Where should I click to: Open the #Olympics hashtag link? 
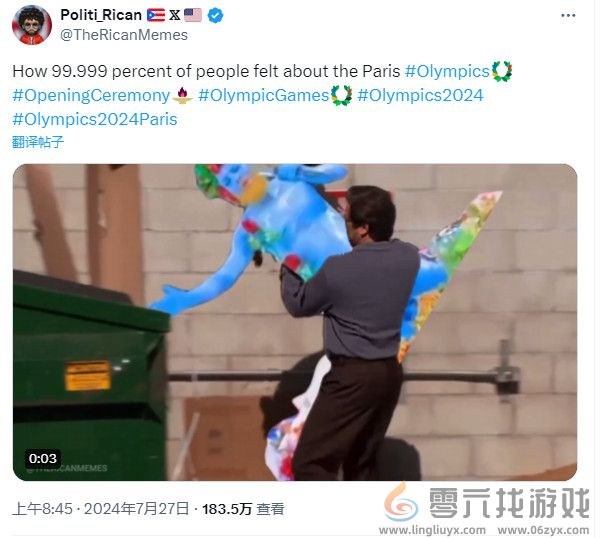coord(447,72)
